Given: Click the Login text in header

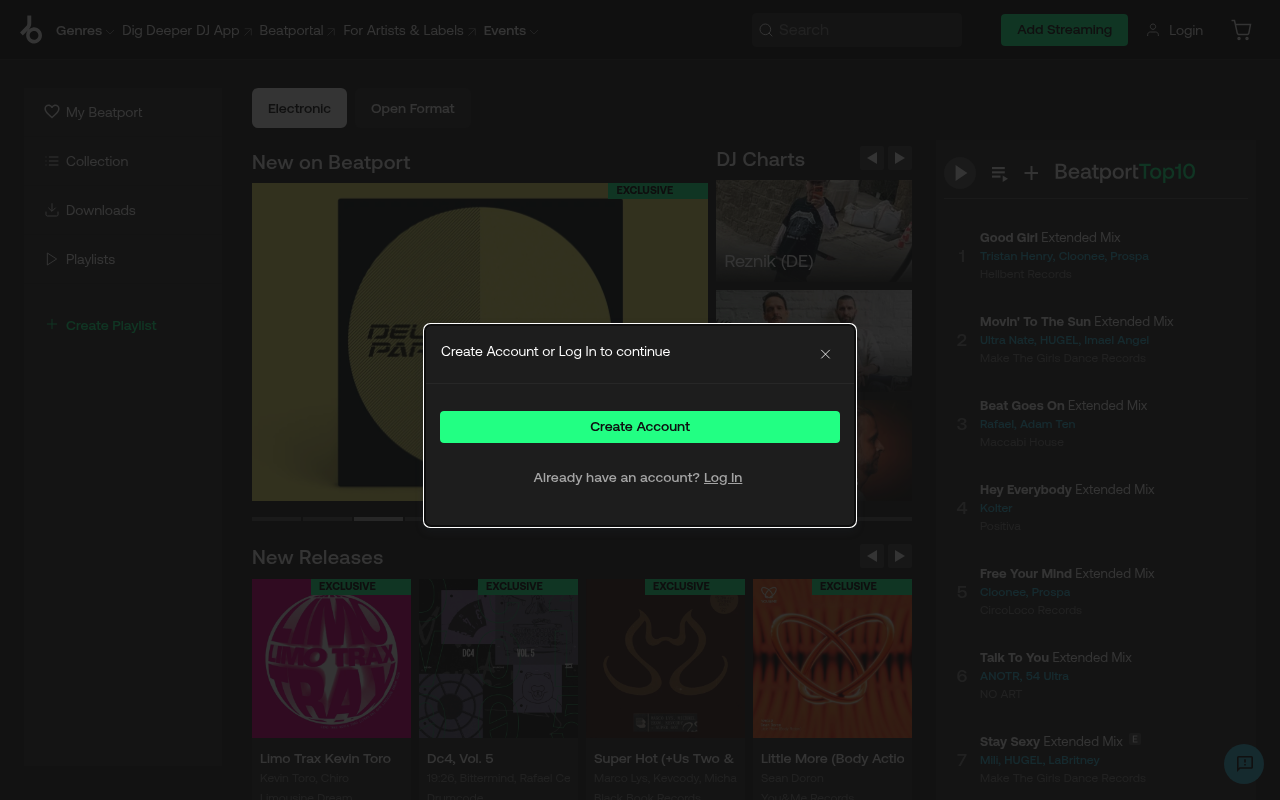Looking at the screenshot, I should coord(1186,30).
